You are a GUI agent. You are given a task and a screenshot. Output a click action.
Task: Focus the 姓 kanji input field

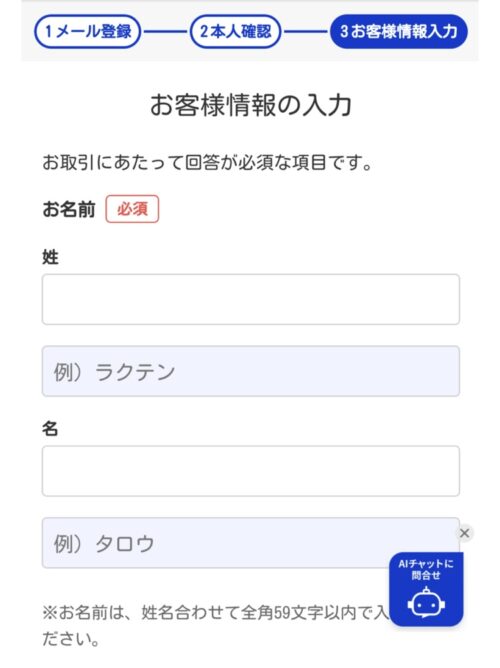pyautogui.click(x=250, y=299)
